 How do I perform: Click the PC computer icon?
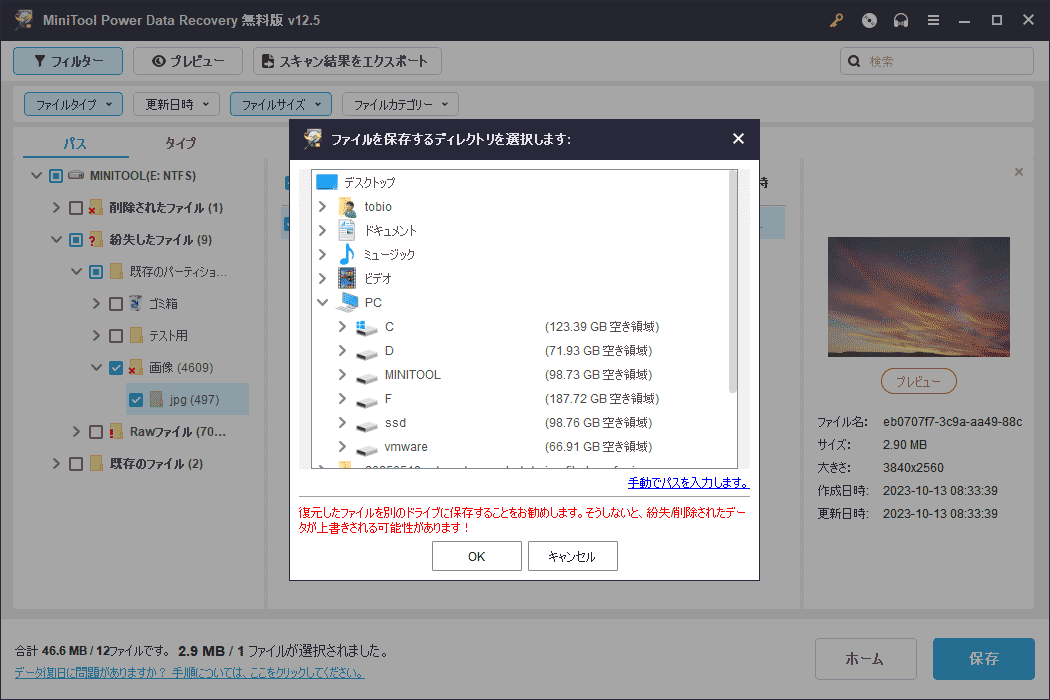tap(348, 302)
